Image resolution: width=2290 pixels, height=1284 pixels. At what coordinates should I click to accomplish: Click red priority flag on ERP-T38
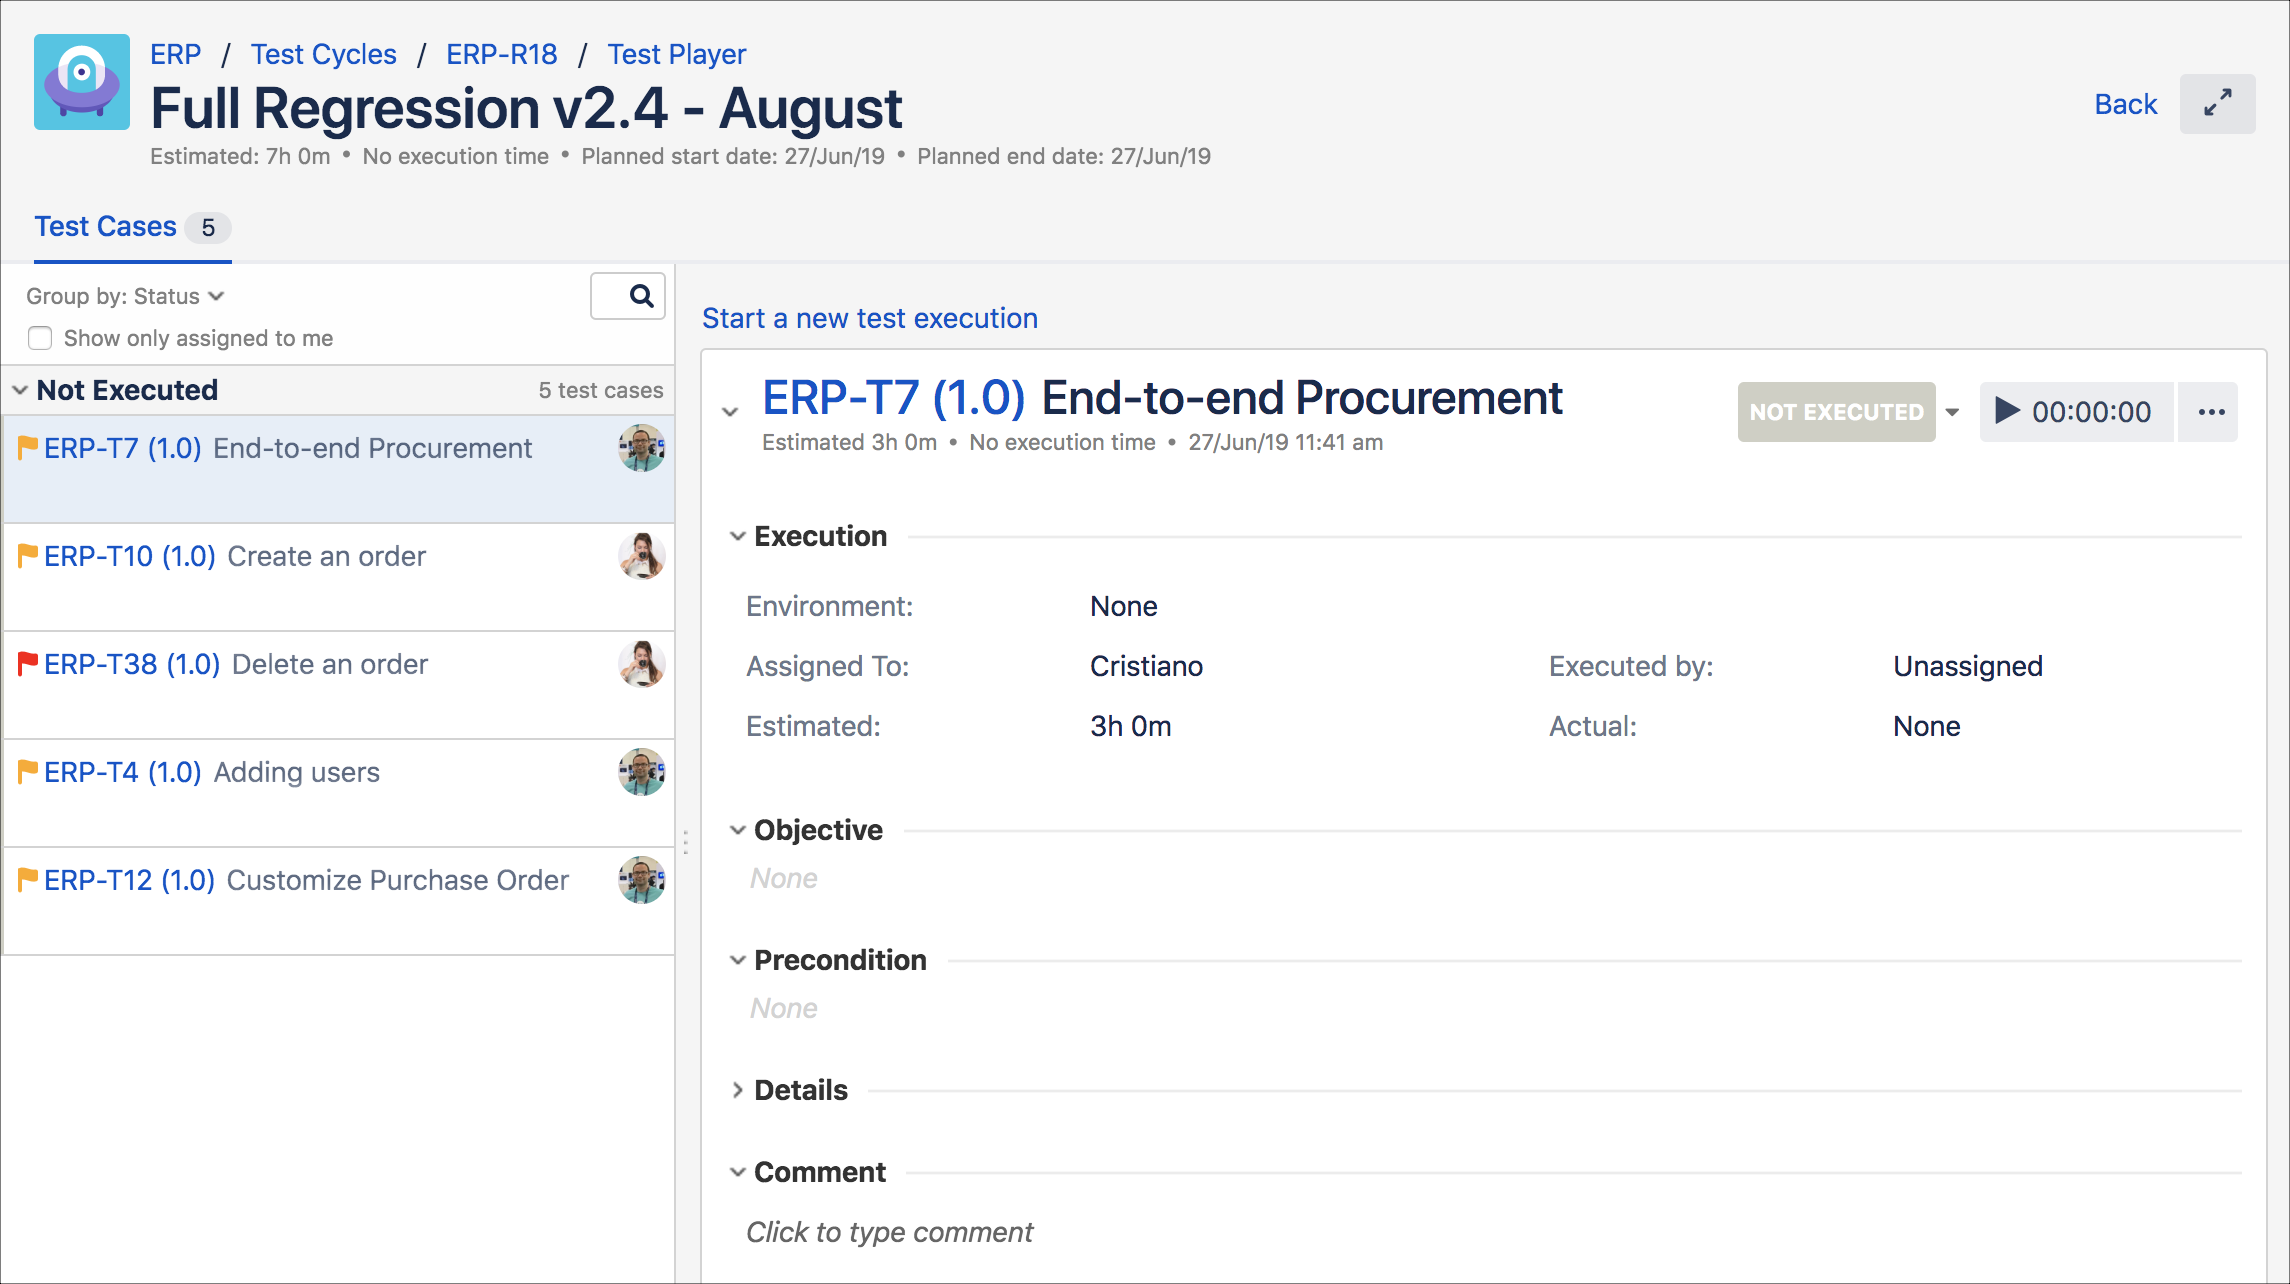pos(28,663)
